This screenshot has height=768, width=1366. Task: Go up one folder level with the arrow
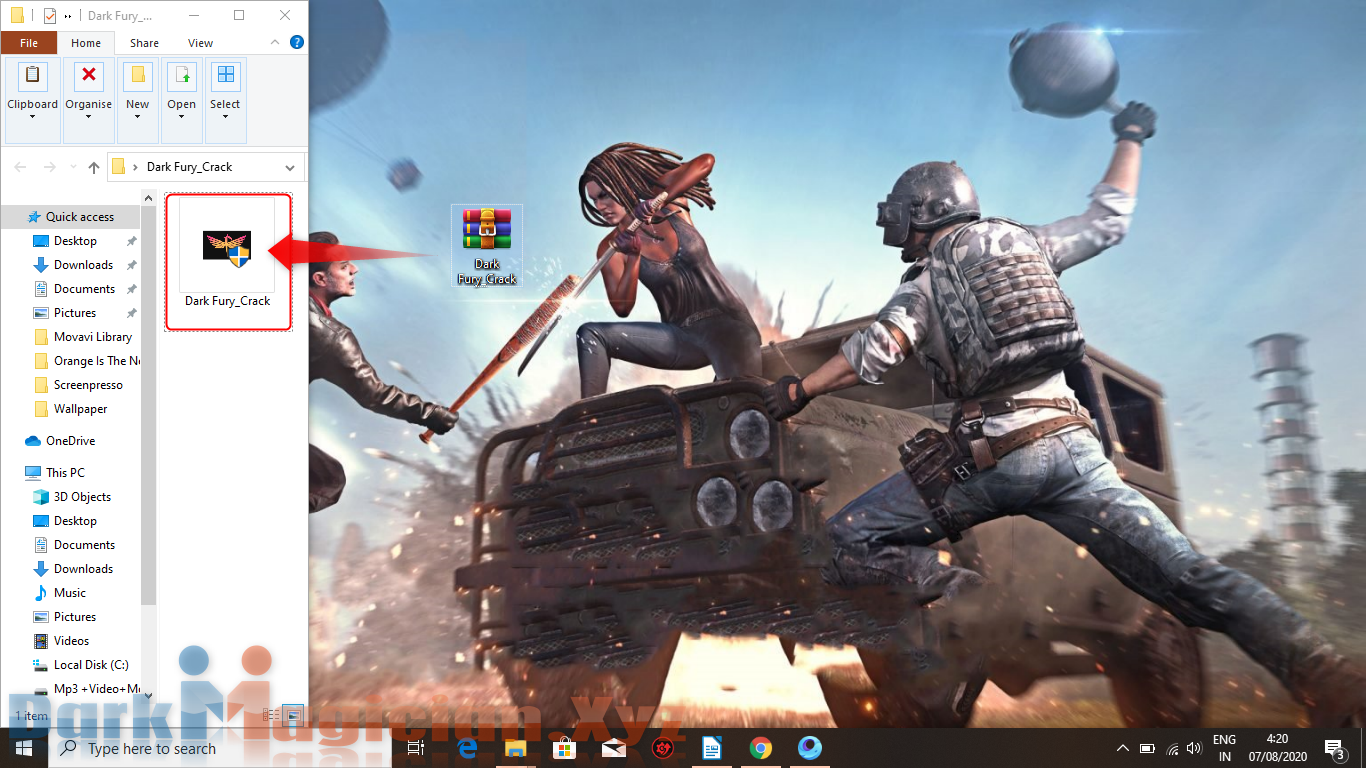click(x=93, y=167)
